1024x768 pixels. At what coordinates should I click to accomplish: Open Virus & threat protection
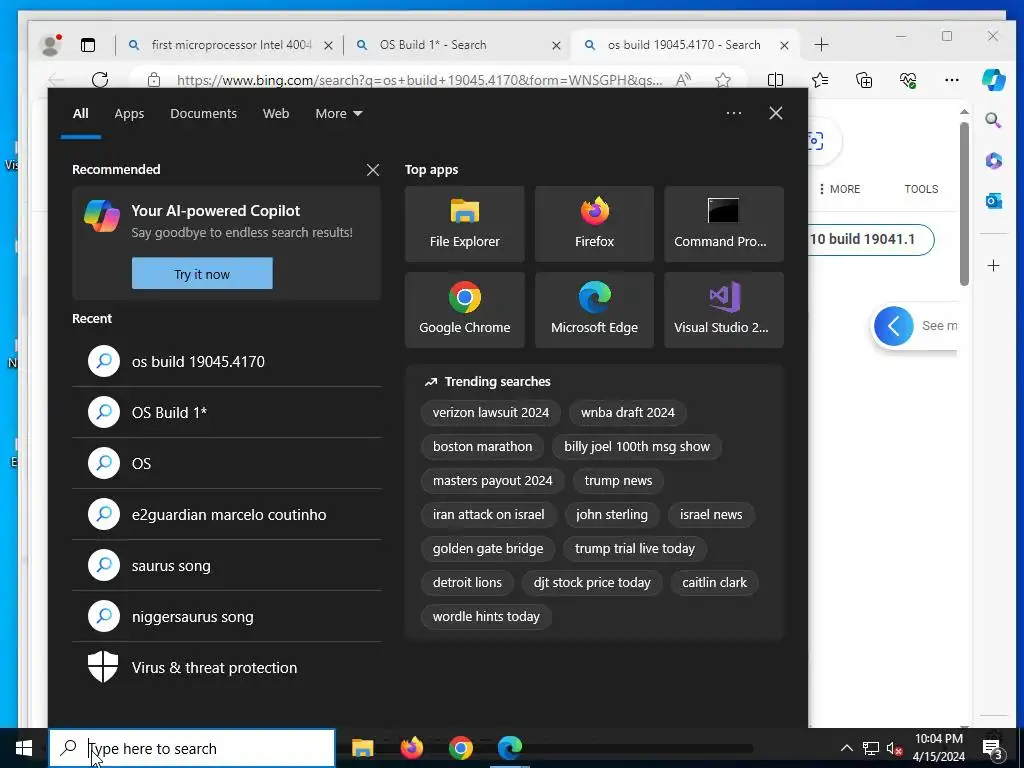point(227,667)
